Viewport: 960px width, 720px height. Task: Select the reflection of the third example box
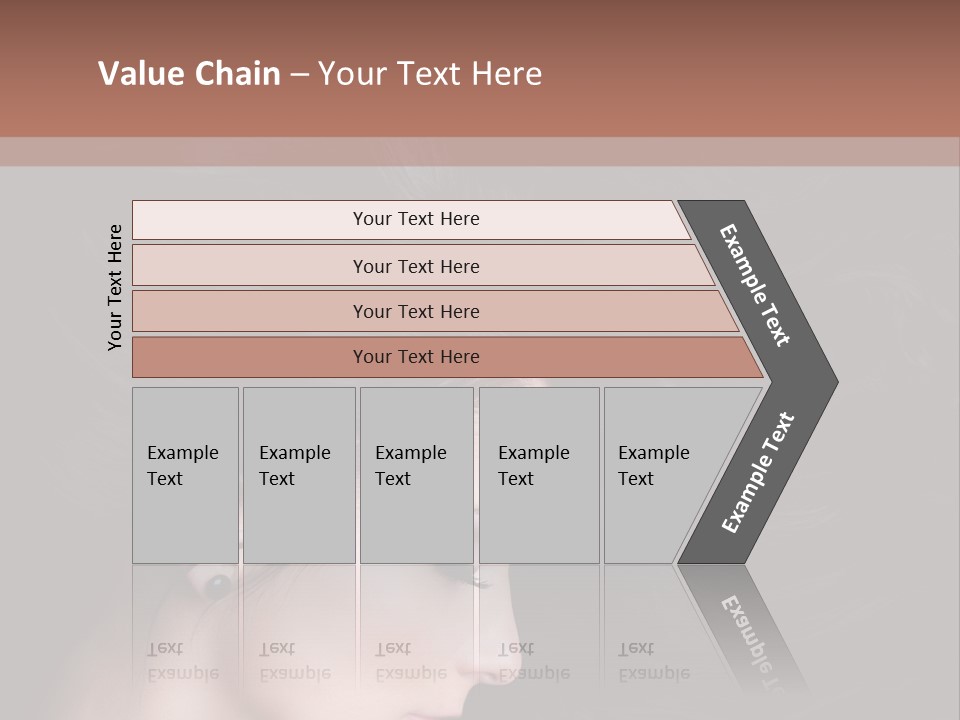click(417, 631)
